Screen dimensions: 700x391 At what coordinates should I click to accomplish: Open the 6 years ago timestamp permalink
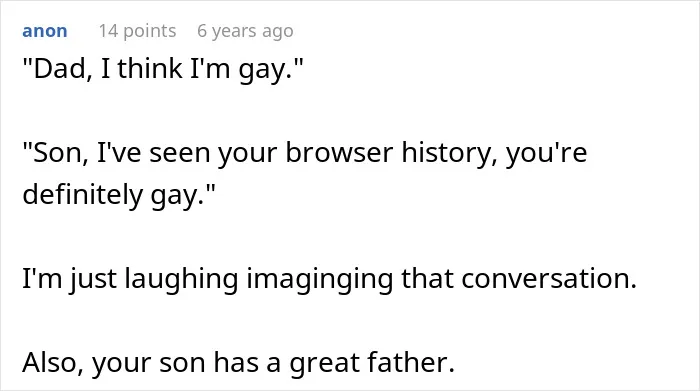click(246, 31)
